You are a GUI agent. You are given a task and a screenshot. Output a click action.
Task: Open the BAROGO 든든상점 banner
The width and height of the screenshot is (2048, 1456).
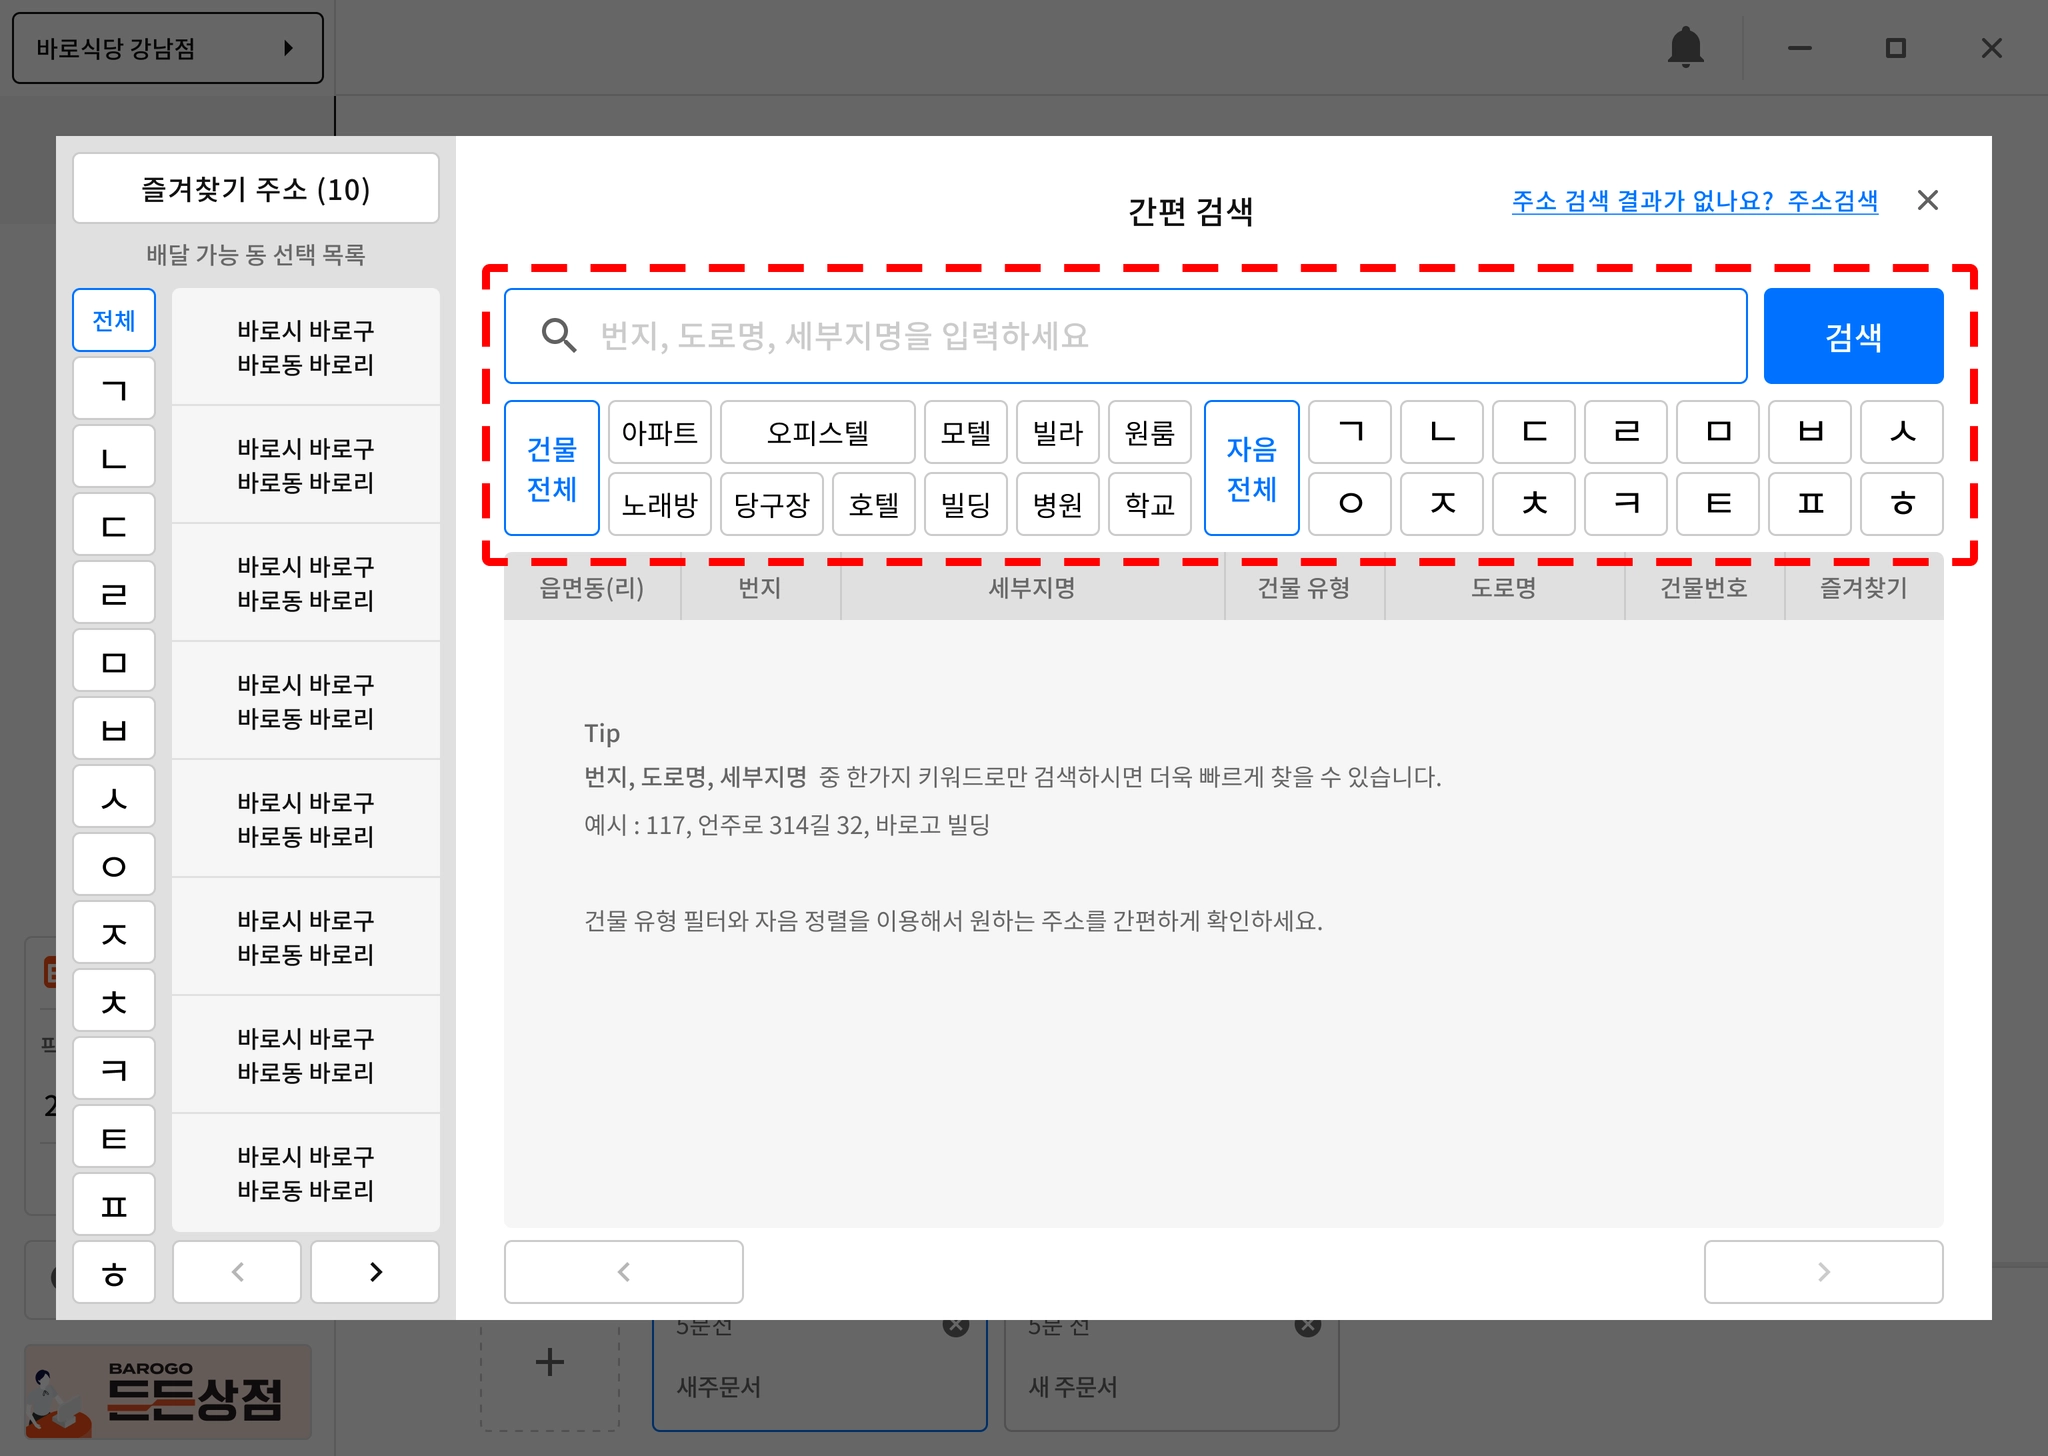(x=168, y=1391)
